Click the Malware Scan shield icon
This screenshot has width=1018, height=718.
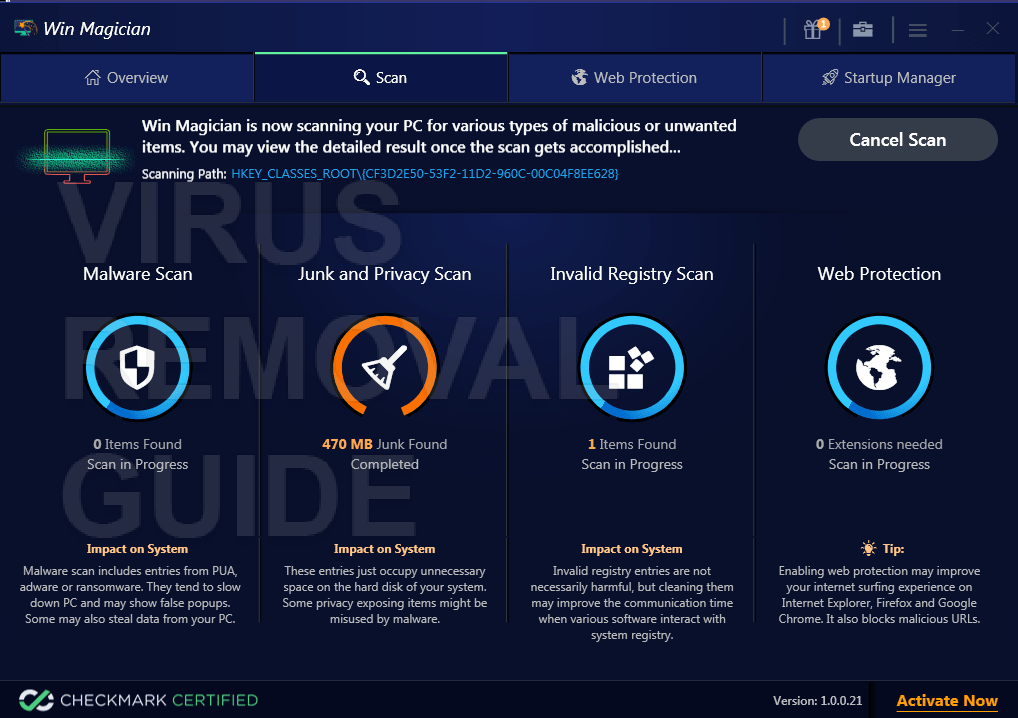pyautogui.click(x=138, y=367)
